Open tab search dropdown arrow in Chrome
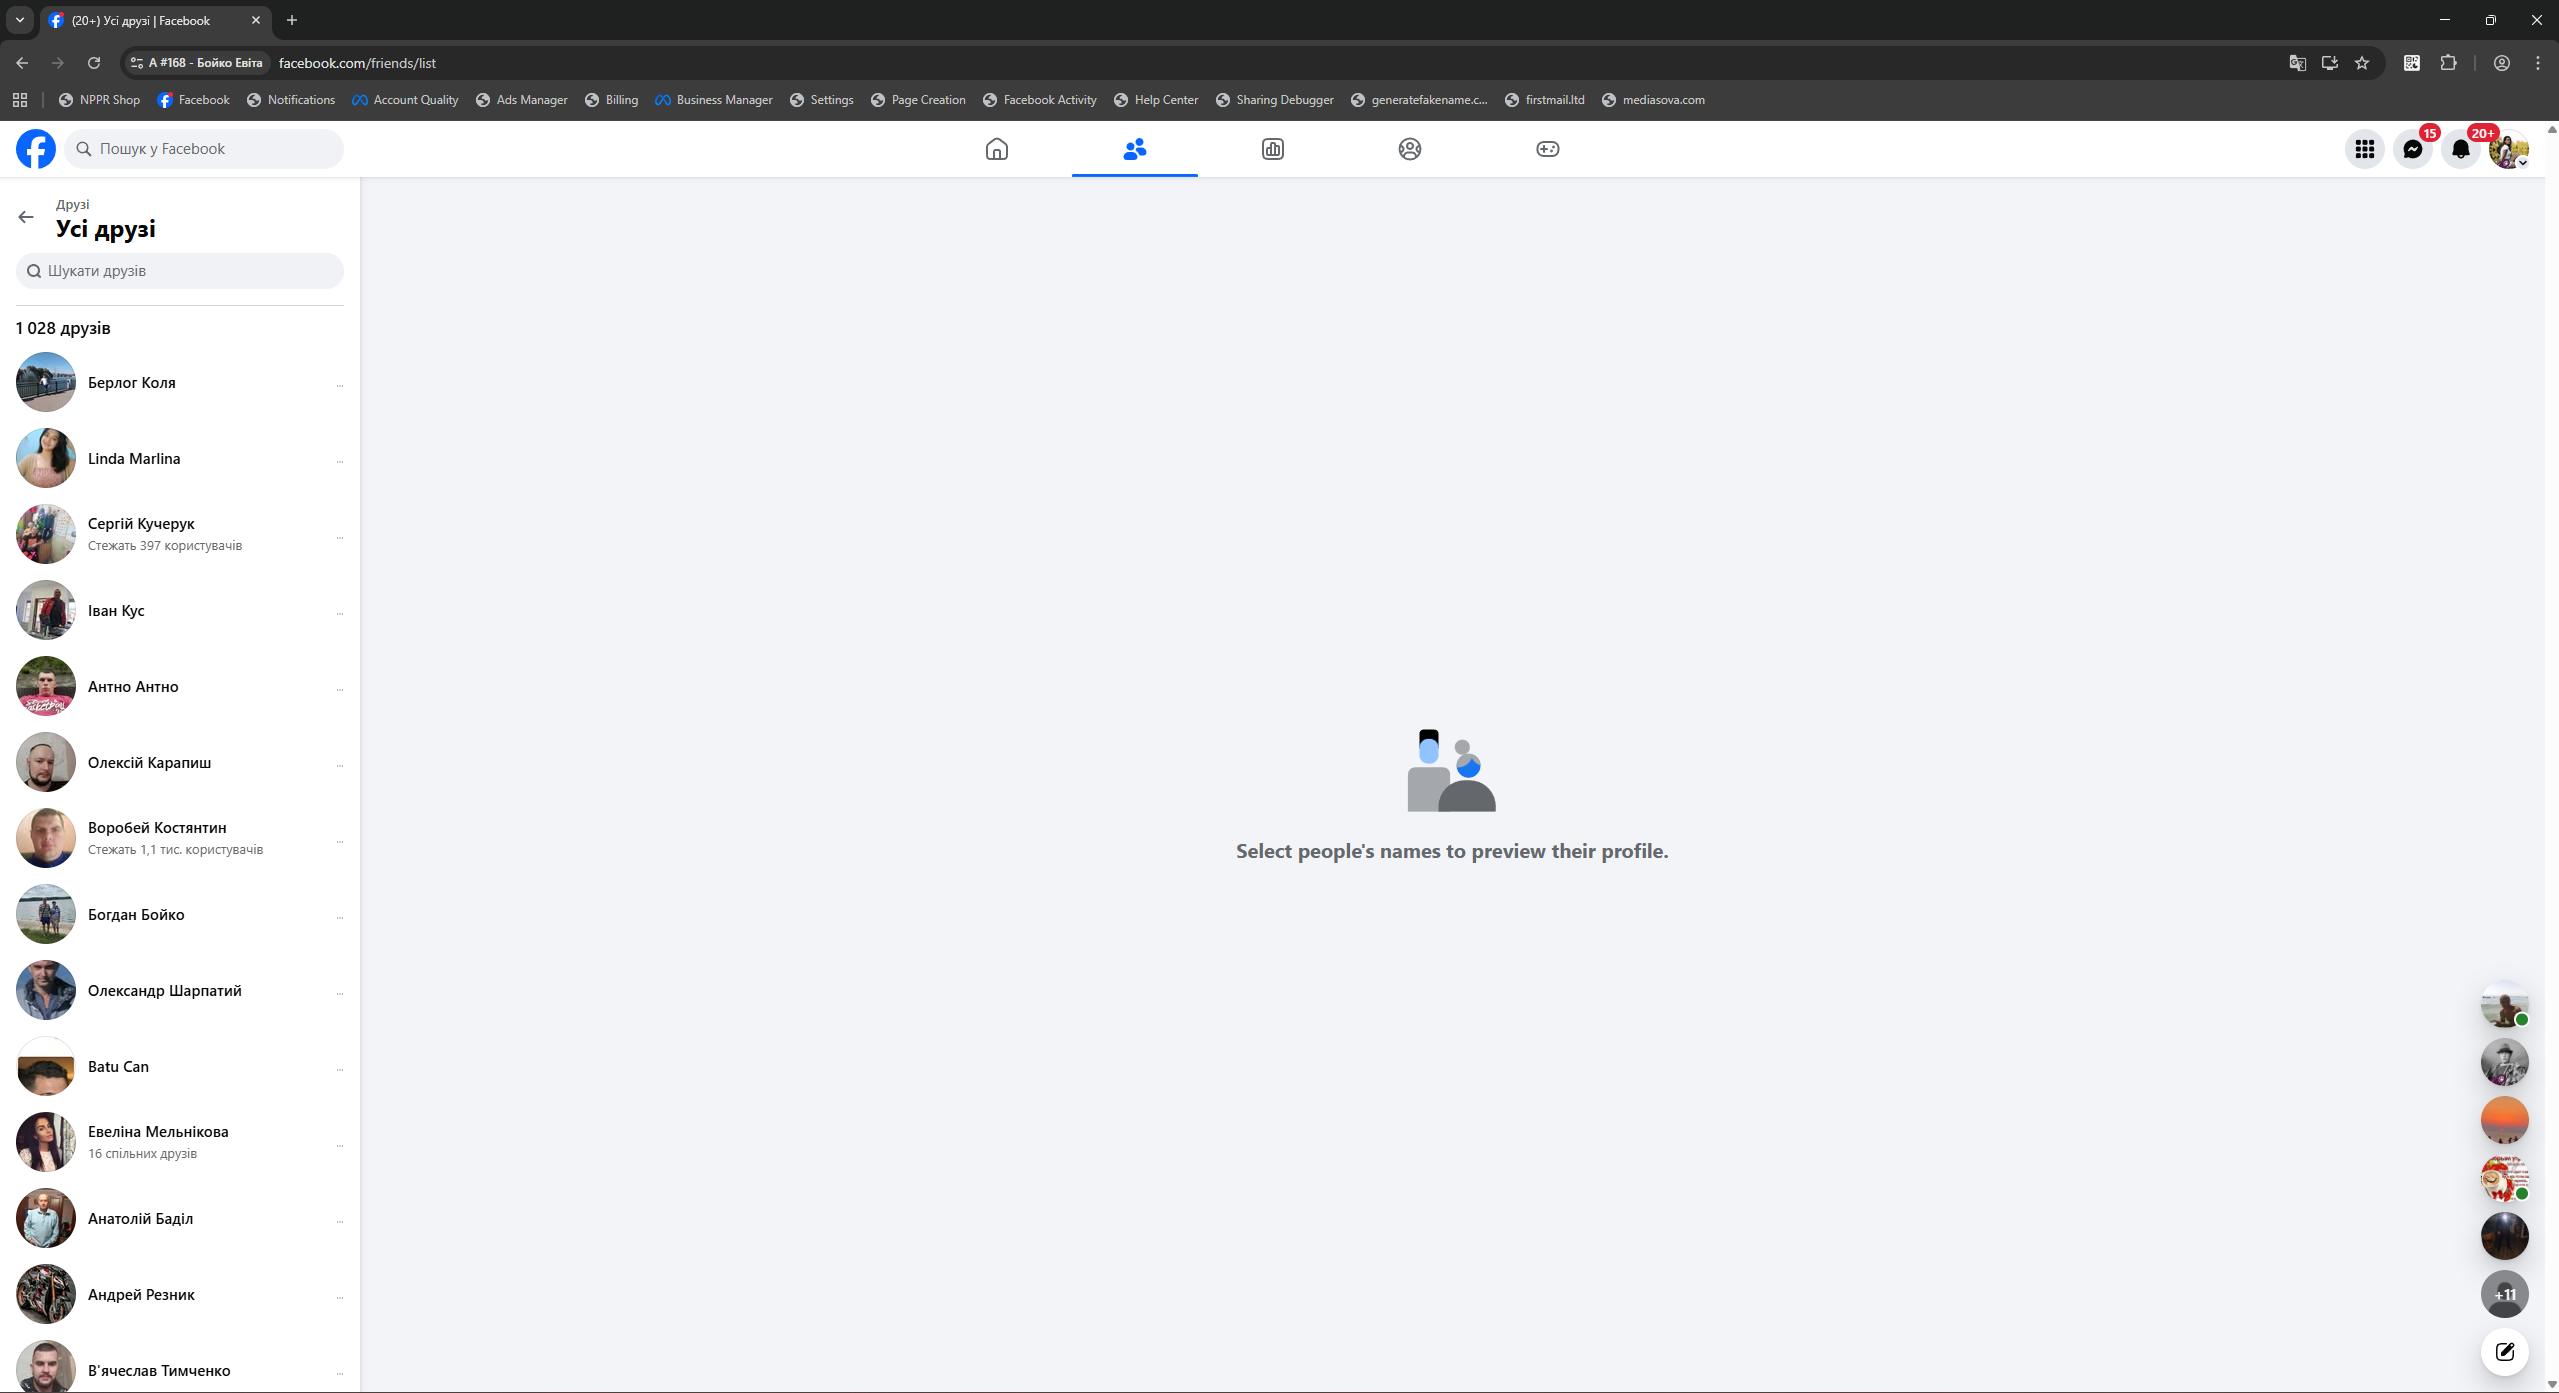Viewport: 2559px width, 1393px height. (19, 20)
